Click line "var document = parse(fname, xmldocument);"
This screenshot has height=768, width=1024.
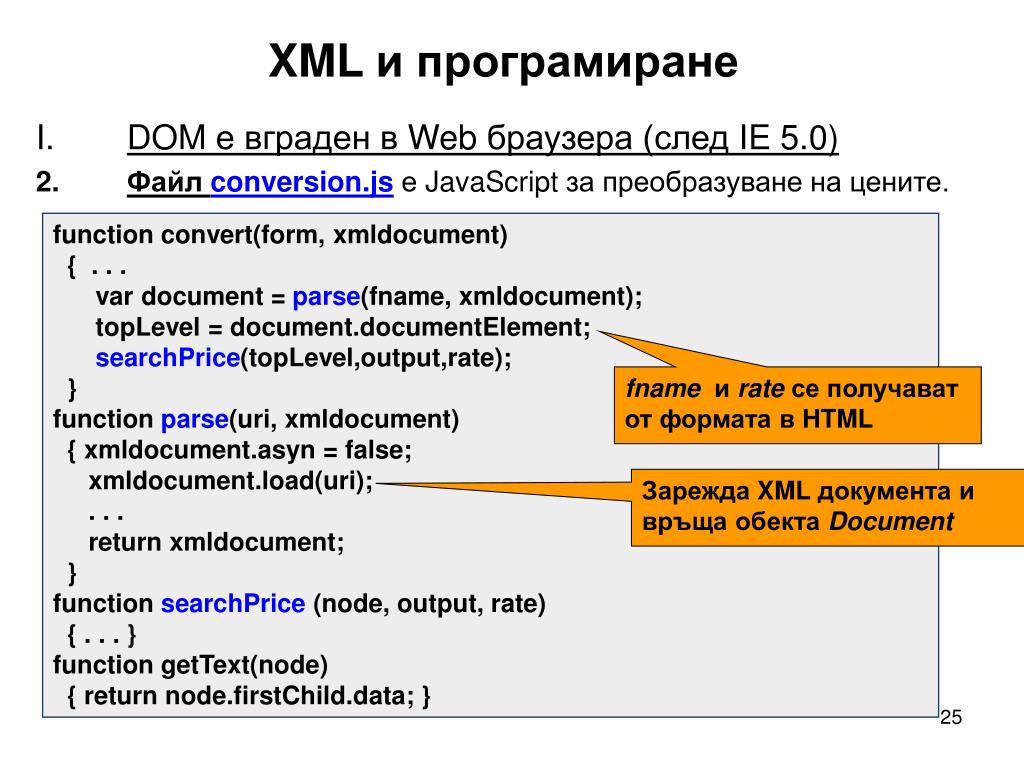pos(369,296)
